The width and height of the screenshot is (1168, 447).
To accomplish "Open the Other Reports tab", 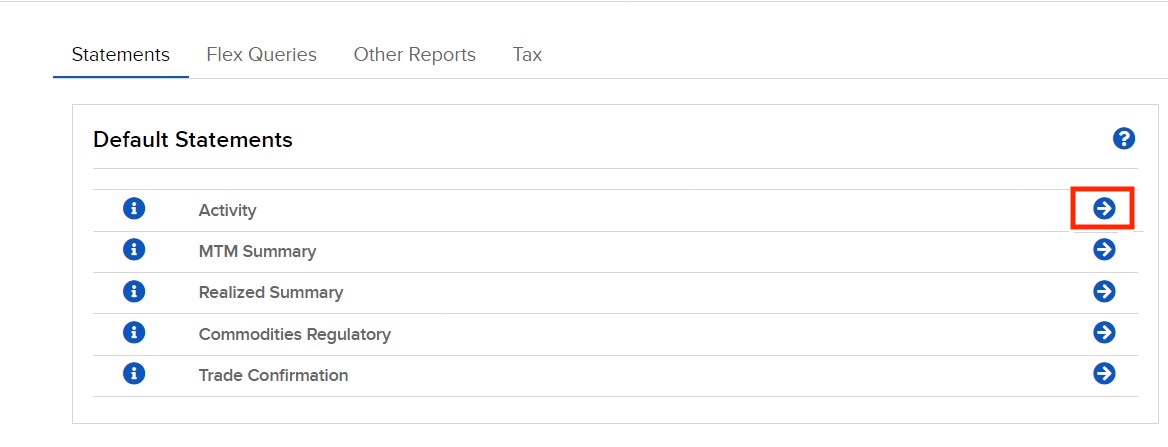I will click(x=414, y=54).
